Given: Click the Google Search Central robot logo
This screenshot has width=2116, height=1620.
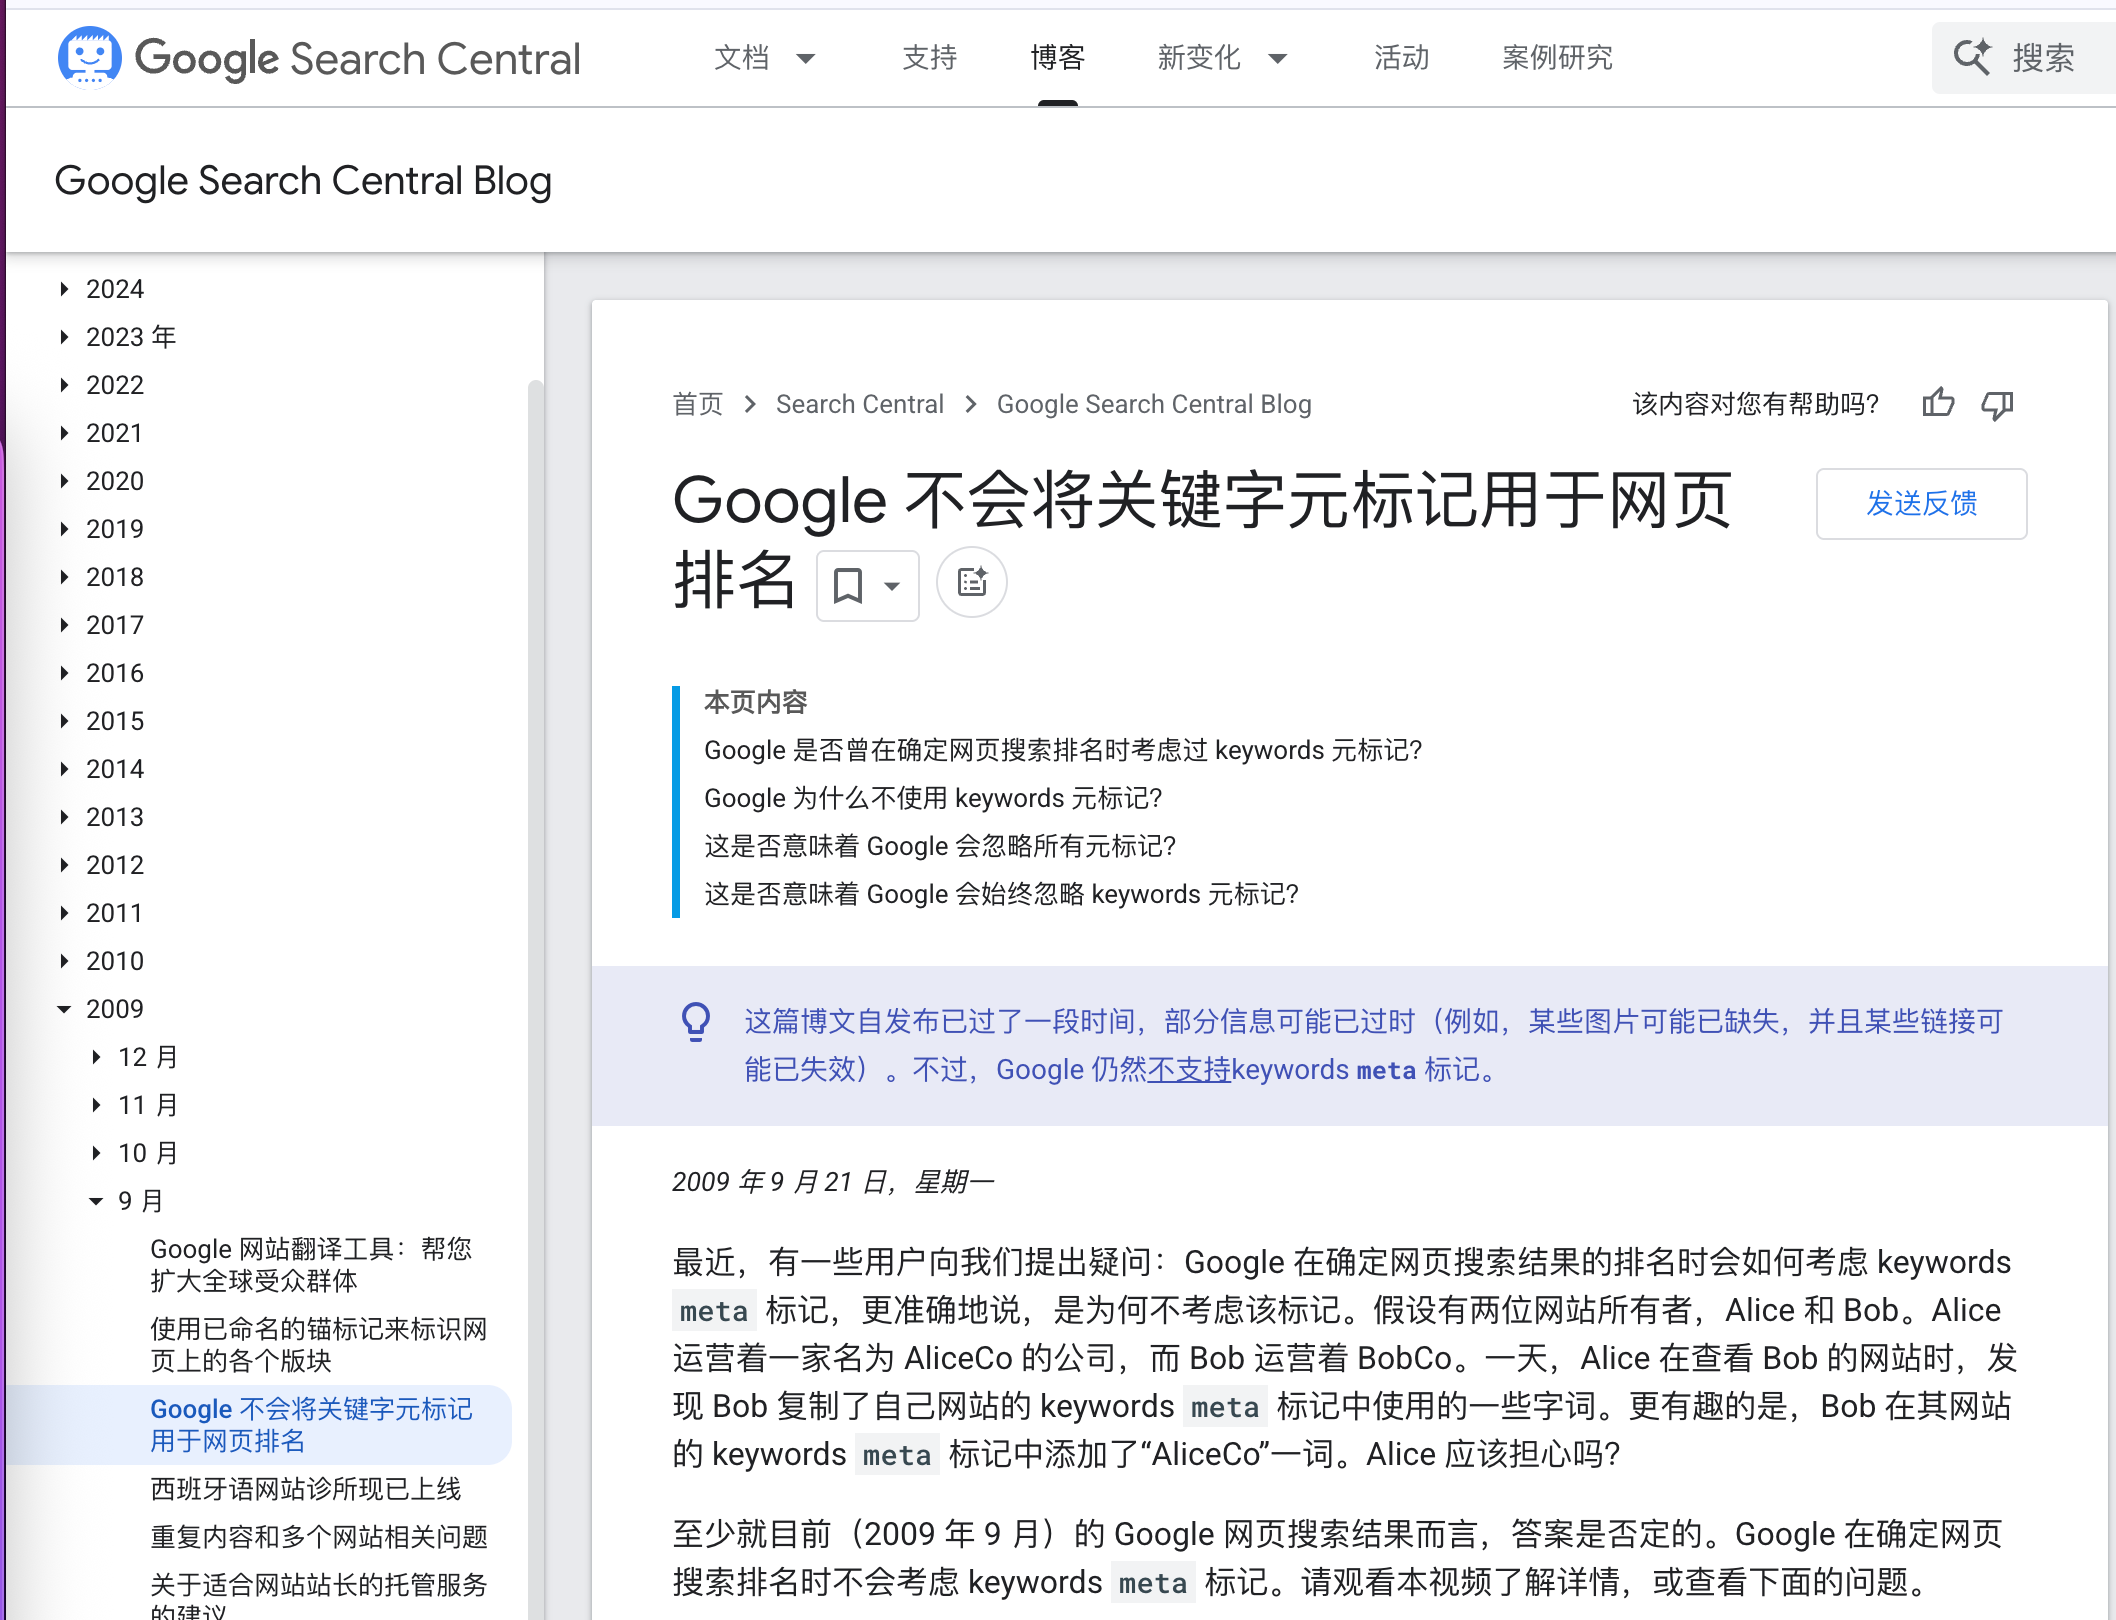Looking at the screenshot, I should point(90,57).
